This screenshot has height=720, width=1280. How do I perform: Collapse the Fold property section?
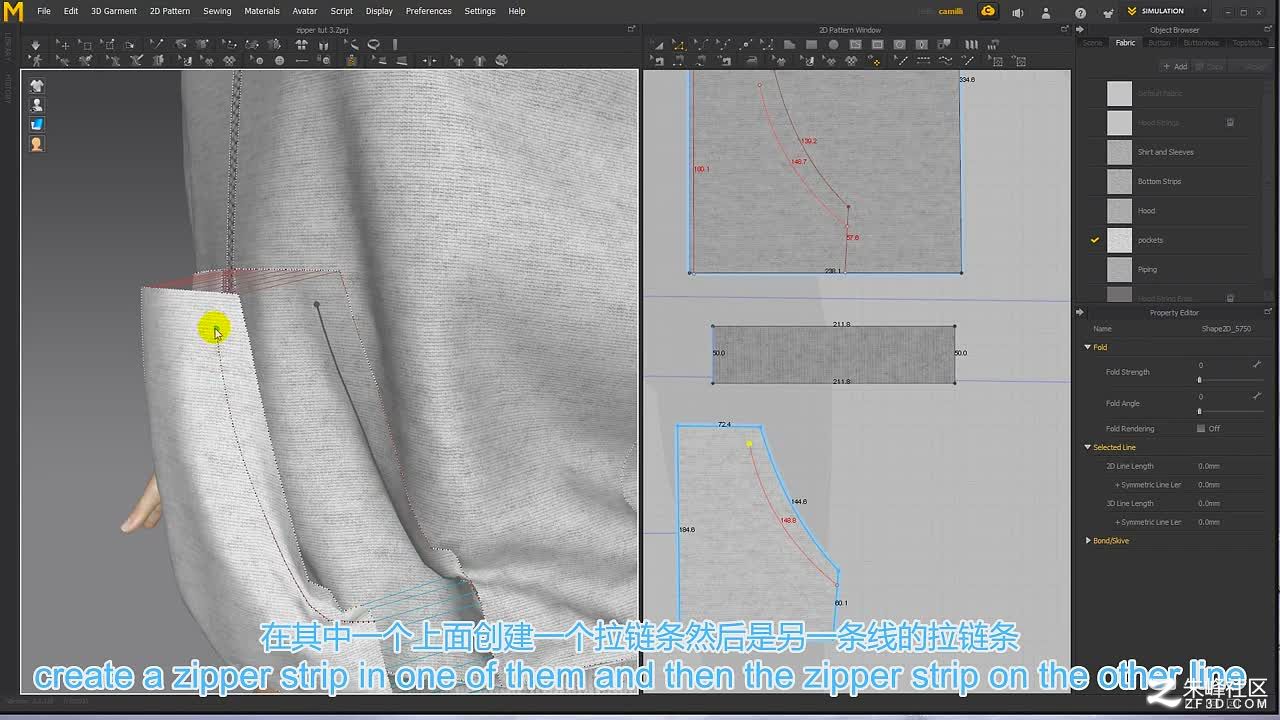click(x=1088, y=347)
